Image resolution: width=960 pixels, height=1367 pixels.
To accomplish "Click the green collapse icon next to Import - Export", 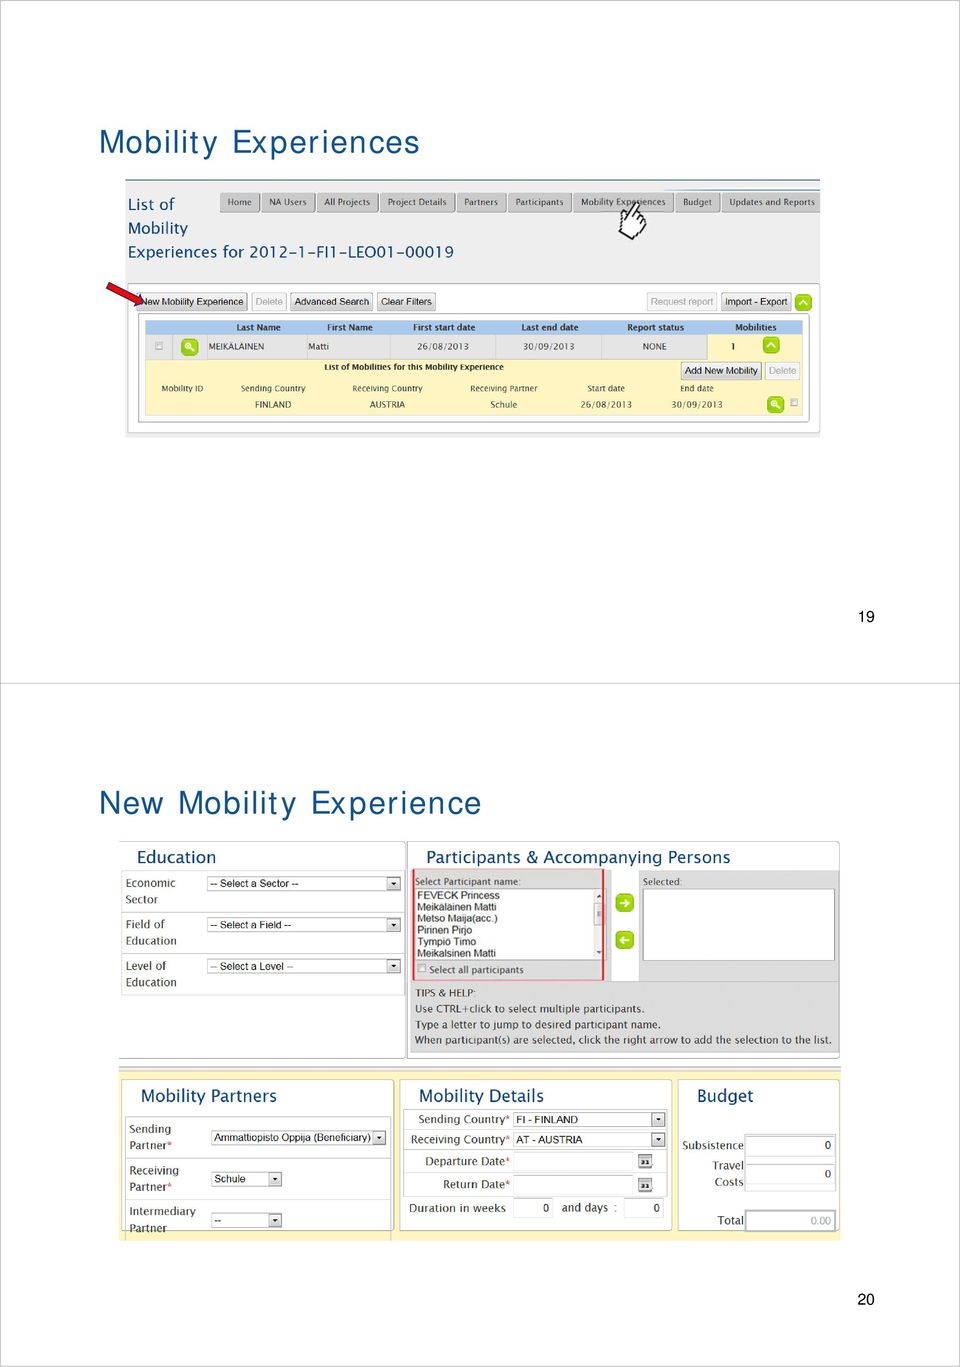I will (803, 302).
